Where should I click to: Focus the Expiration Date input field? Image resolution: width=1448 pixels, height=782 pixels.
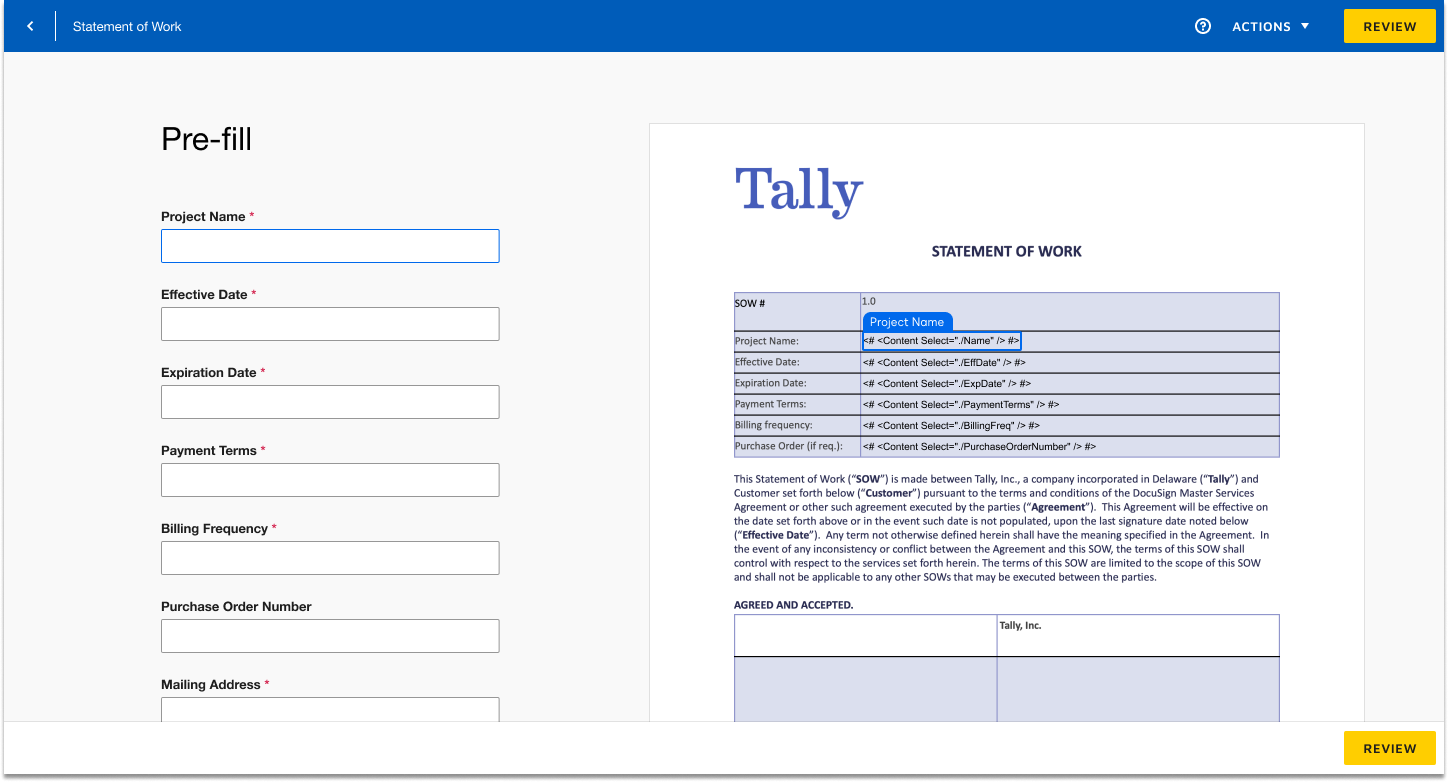(x=330, y=402)
